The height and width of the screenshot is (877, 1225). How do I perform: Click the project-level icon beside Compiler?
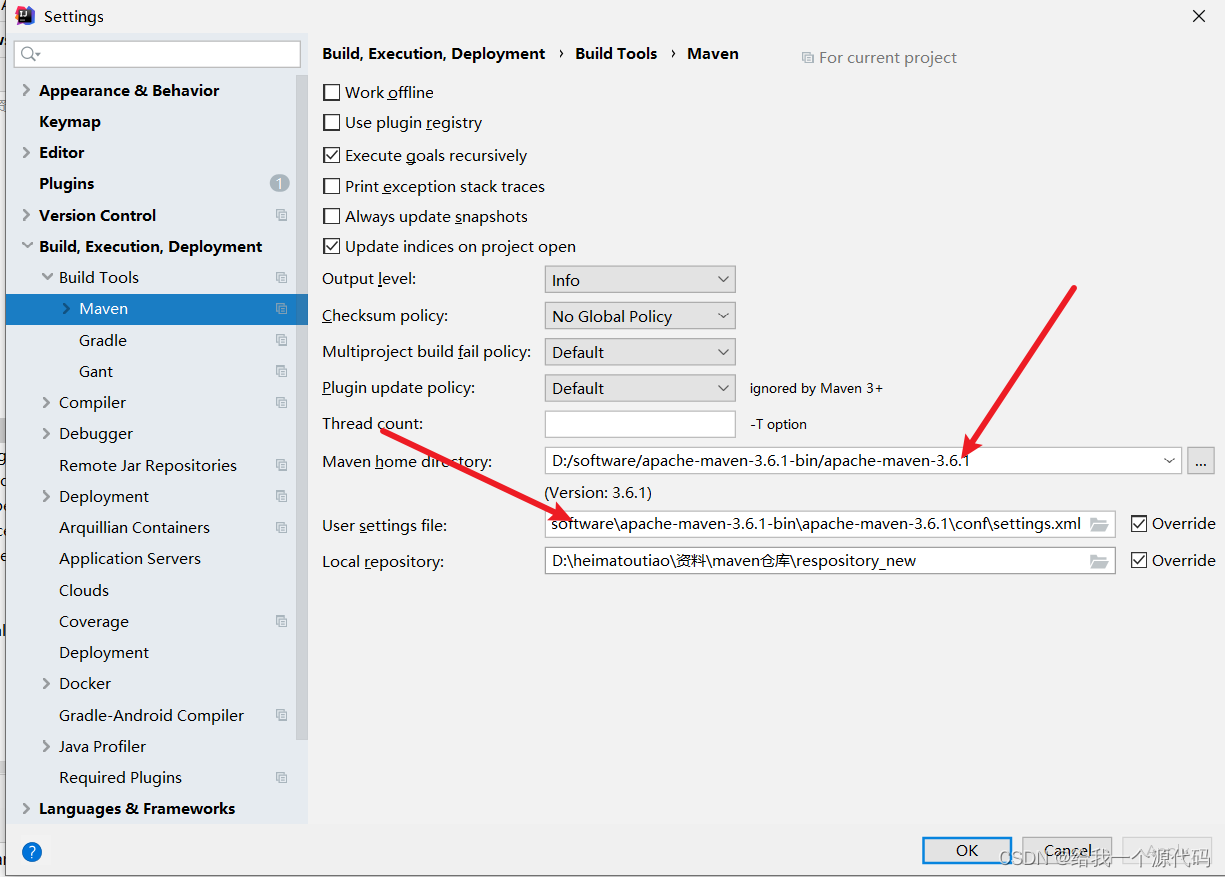pyautogui.click(x=282, y=402)
